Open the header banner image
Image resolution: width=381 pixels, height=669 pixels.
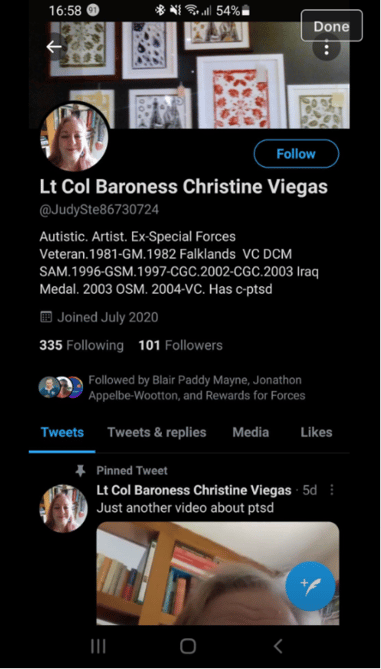point(189,75)
